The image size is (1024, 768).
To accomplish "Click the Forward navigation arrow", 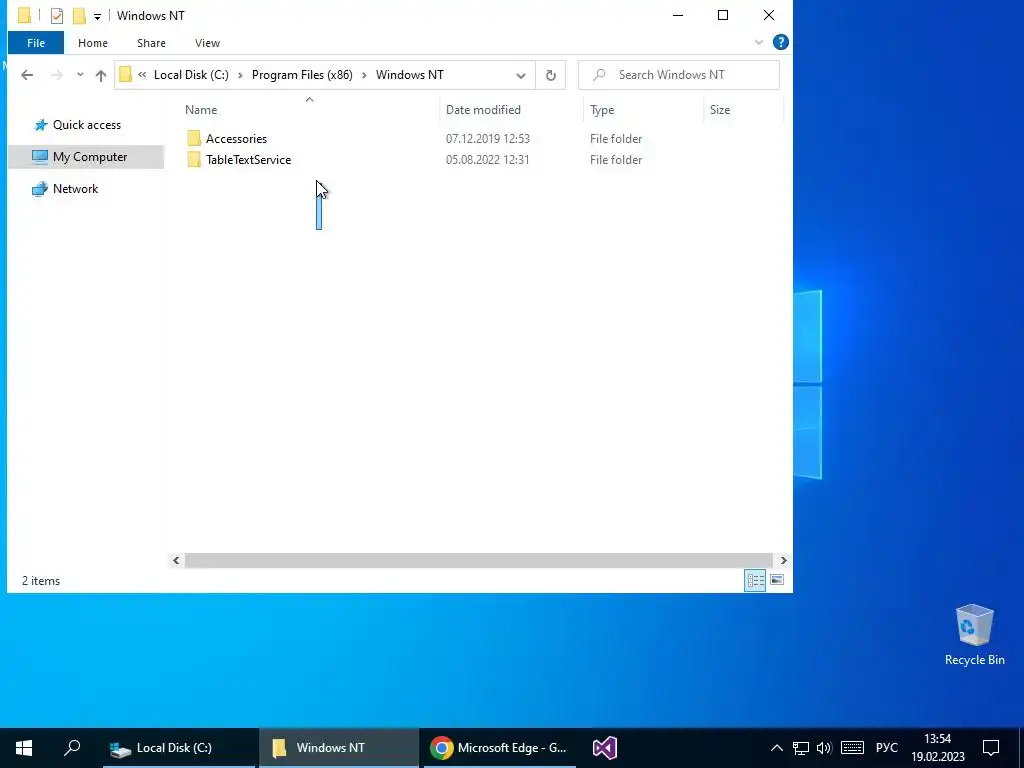I will point(57,75).
